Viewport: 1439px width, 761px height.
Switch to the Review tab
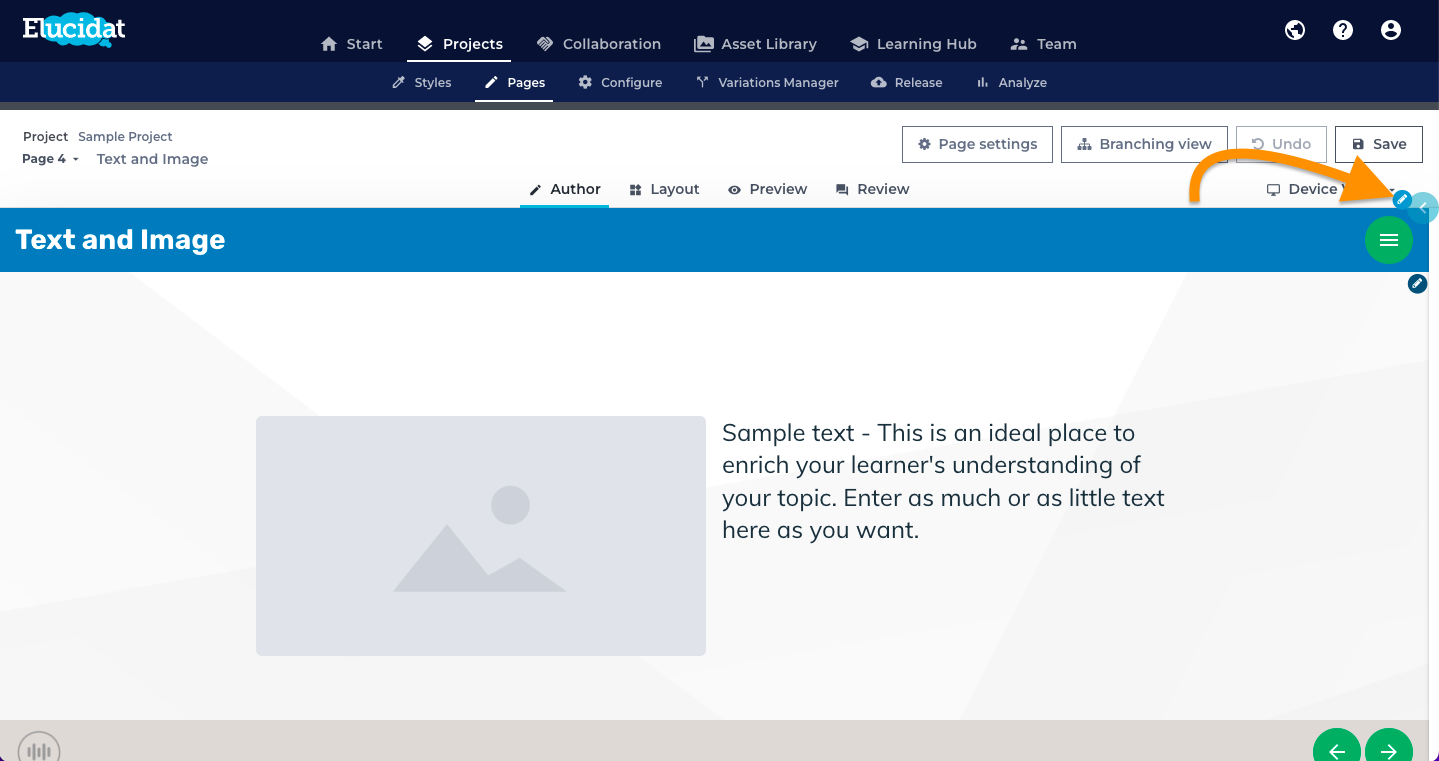pyautogui.click(x=873, y=189)
